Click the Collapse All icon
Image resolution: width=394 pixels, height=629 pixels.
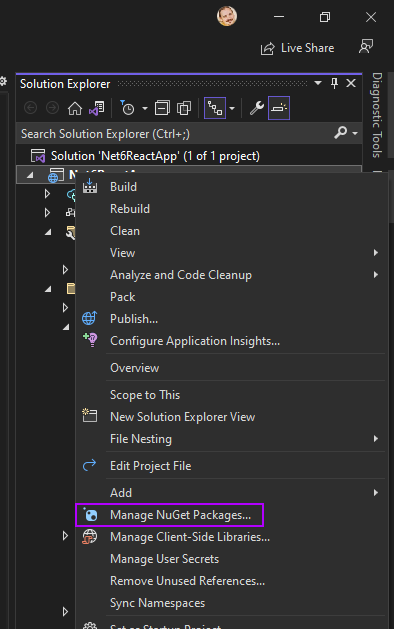point(162,108)
